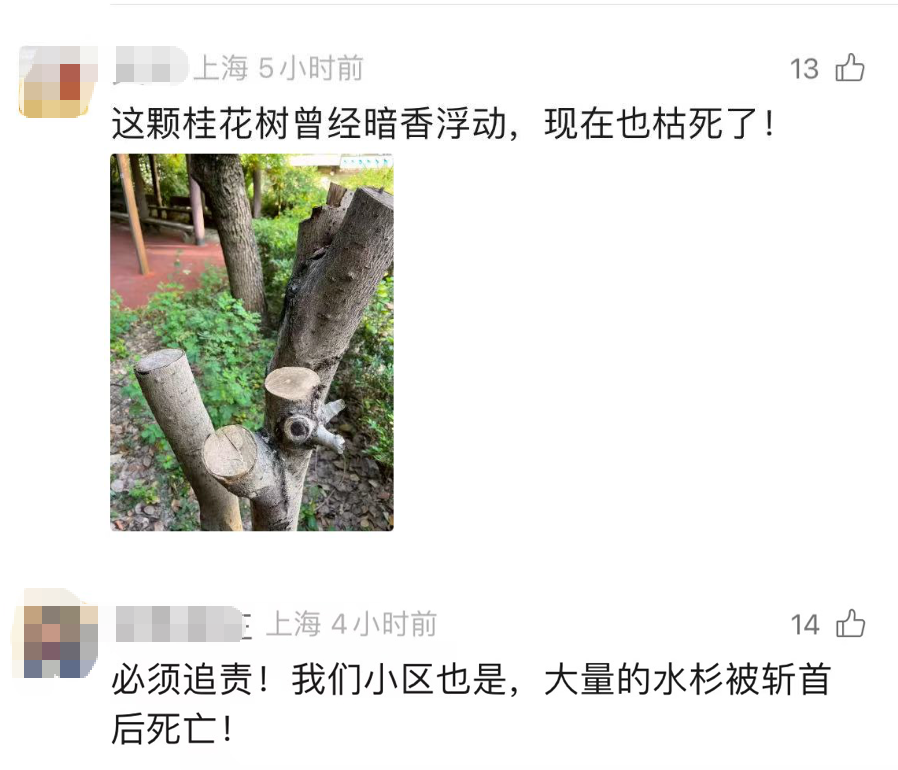Click 上海 location on second comment
Screen dimensions: 898x770
click(x=294, y=624)
